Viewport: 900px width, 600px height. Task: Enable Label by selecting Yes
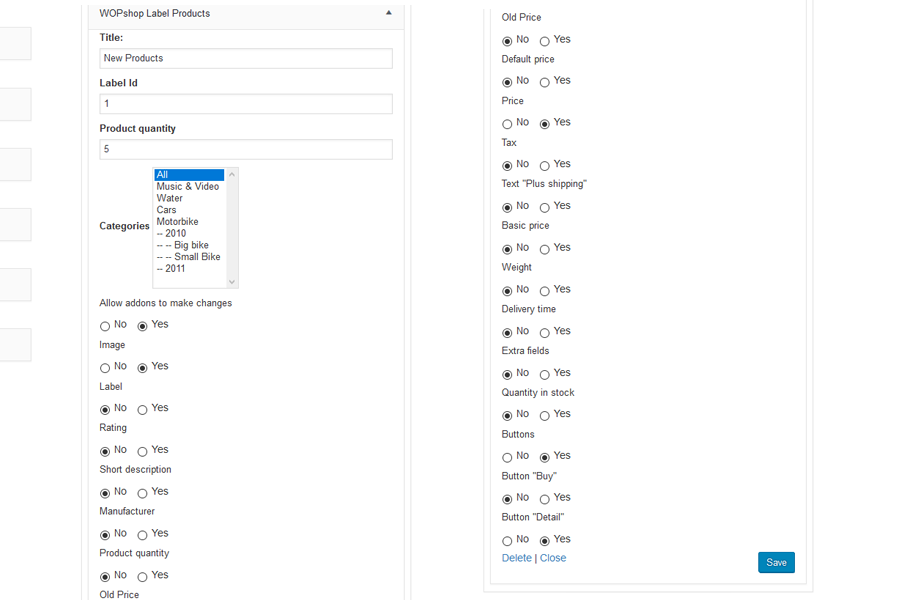click(142, 410)
